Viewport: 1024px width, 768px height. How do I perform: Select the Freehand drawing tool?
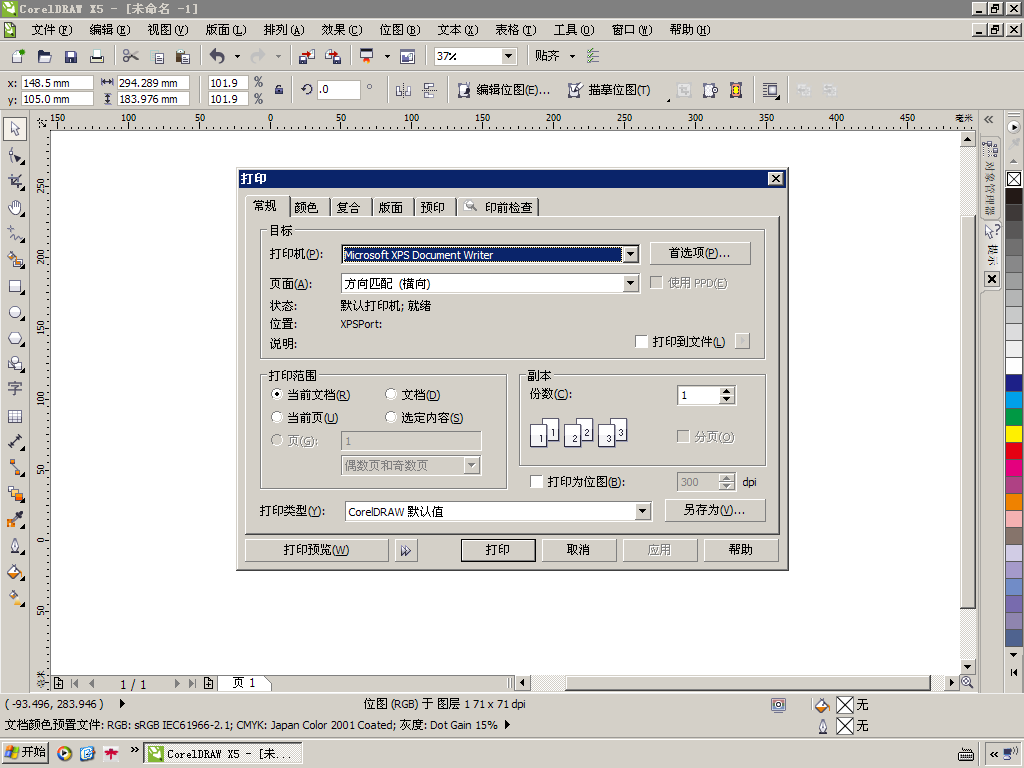[15, 234]
